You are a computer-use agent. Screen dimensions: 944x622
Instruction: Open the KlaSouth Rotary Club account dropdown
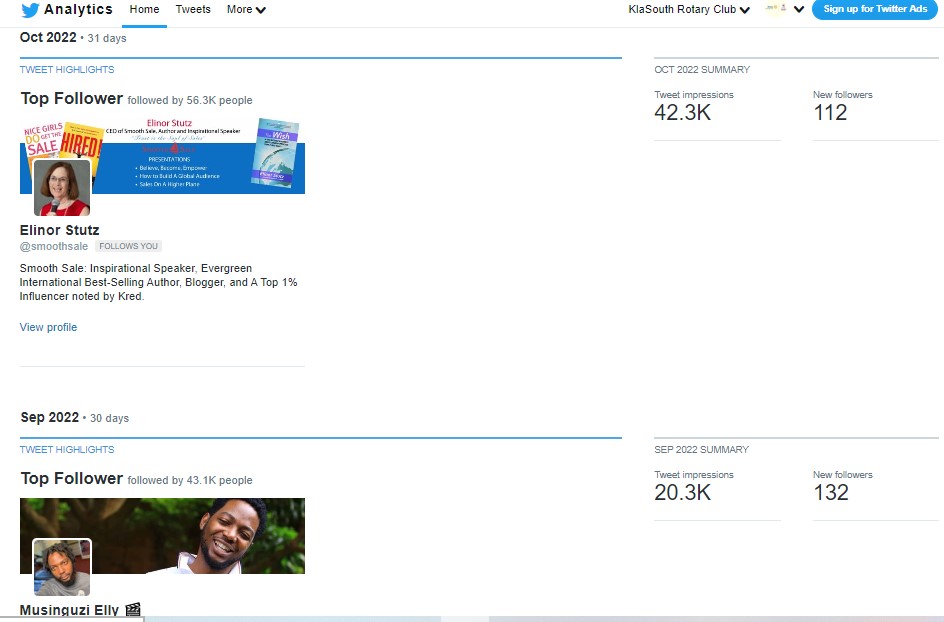689,10
